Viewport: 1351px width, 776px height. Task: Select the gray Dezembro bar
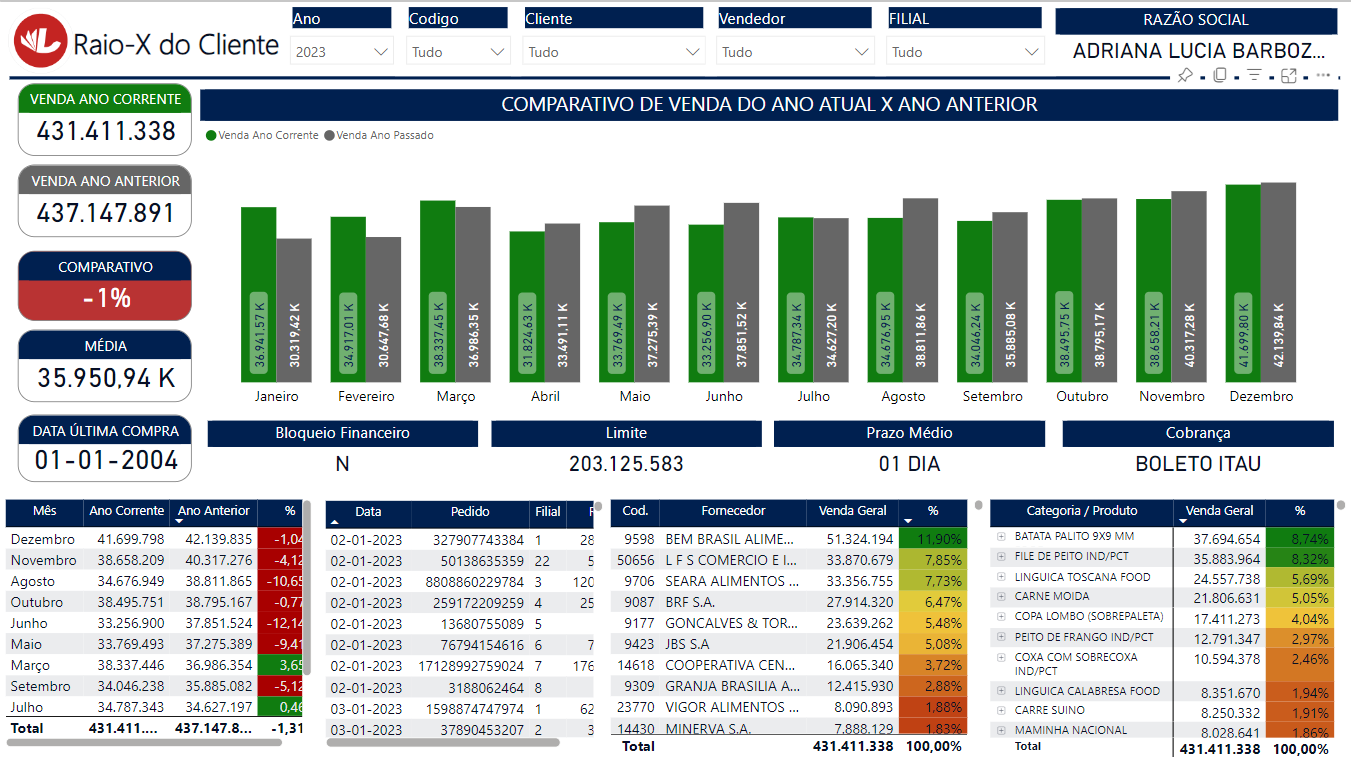coord(1278,282)
